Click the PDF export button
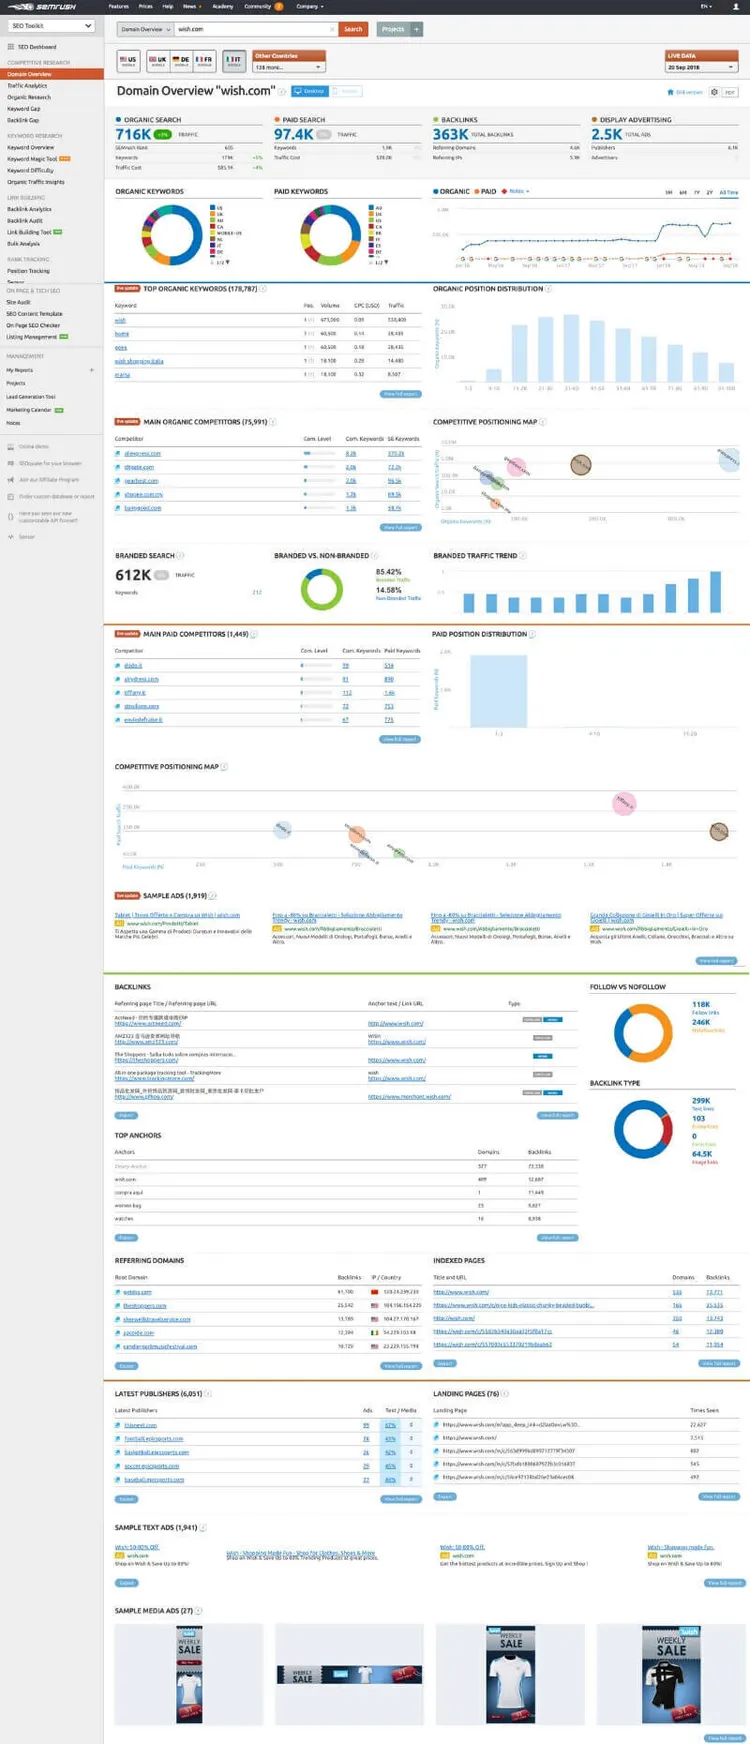Image resolution: width=750 pixels, height=1744 pixels. click(730, 92)
